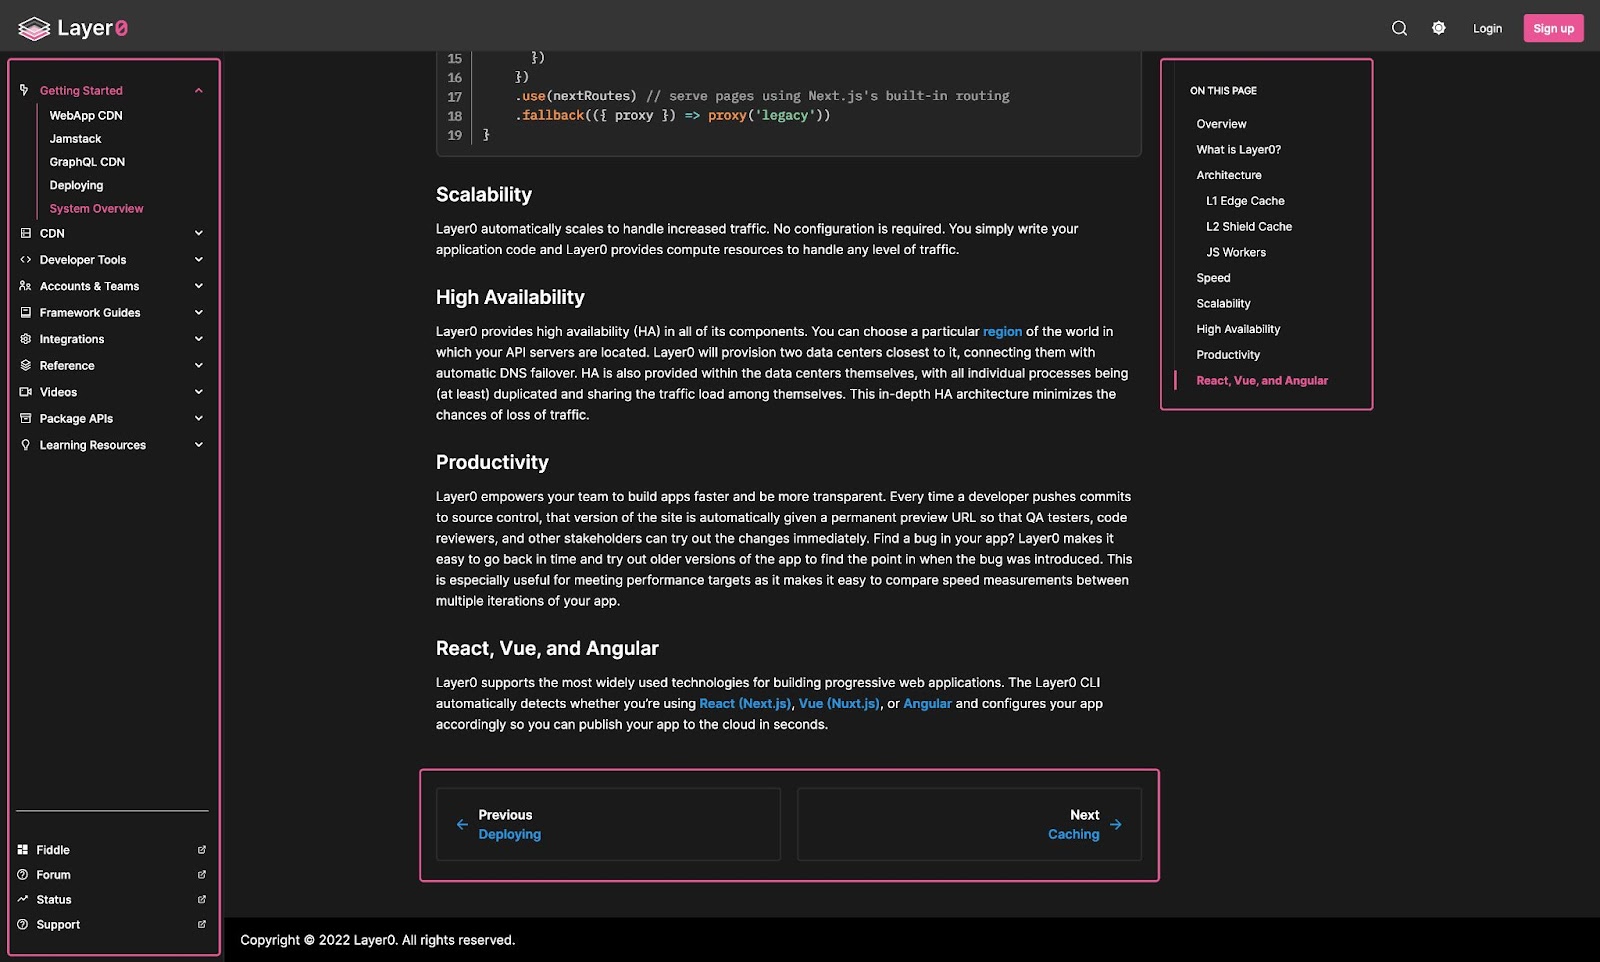Click the Login link
Viewport: 1600px width, 962px height.
[1487, 28]
